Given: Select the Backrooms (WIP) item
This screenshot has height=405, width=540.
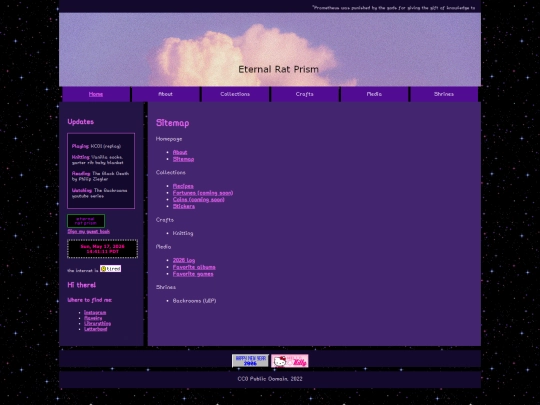Looking at the screenshot, I should pyautogui.click(x=194, y=301).
